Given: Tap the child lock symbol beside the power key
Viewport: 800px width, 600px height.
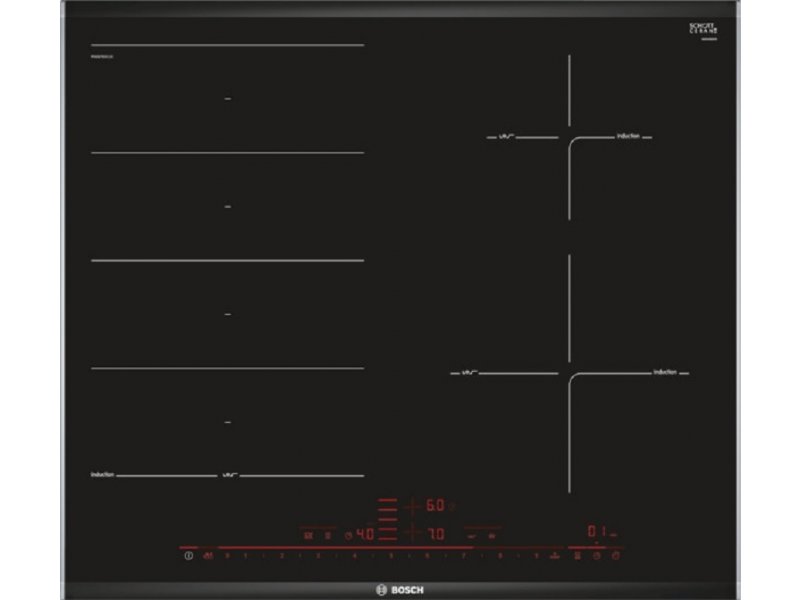Looking at the screenshot, I should click(x=208, y=556).
